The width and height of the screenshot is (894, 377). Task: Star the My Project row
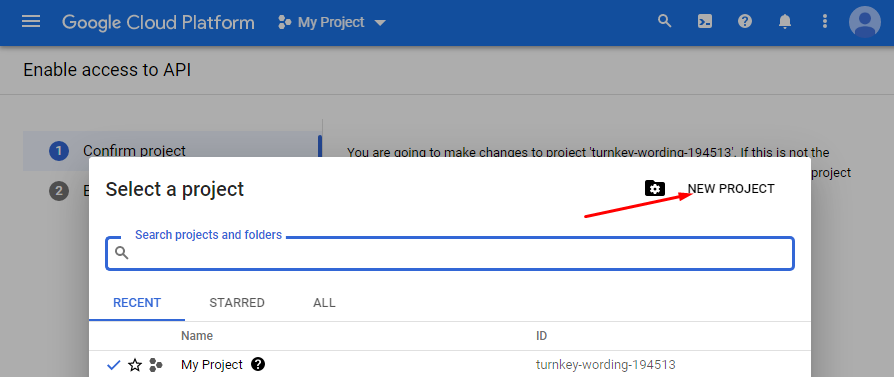(135, 365)
